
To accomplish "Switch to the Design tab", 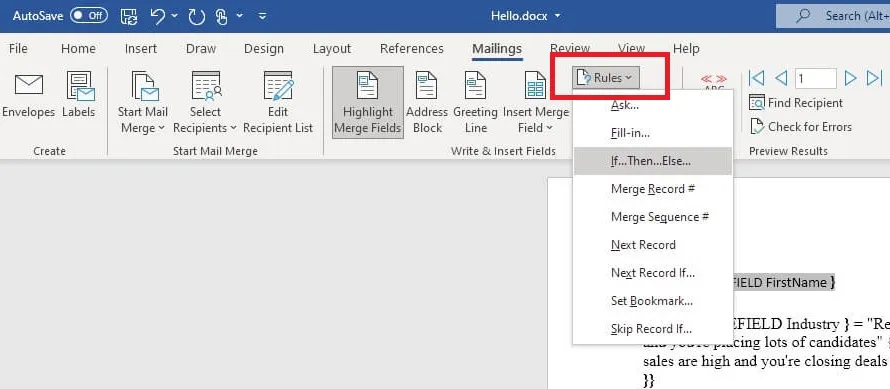I will (263, 49).
